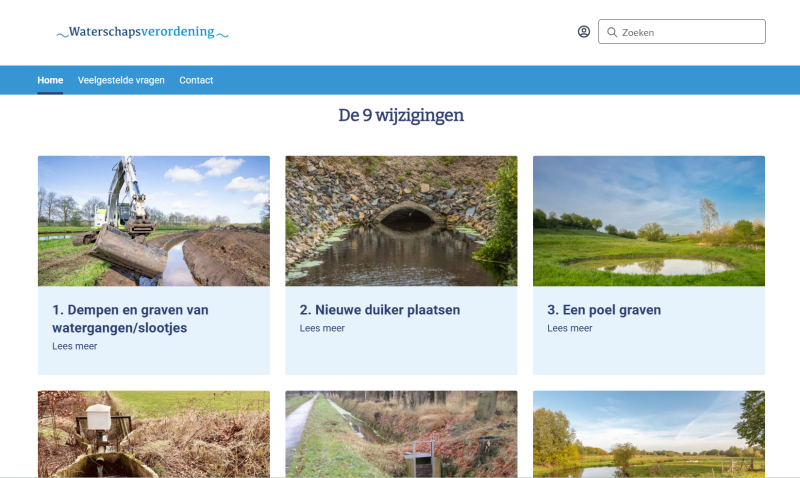800x478 pixels.
Task: Click the Waterschapsverordening logo
Action: click(142, 32)
